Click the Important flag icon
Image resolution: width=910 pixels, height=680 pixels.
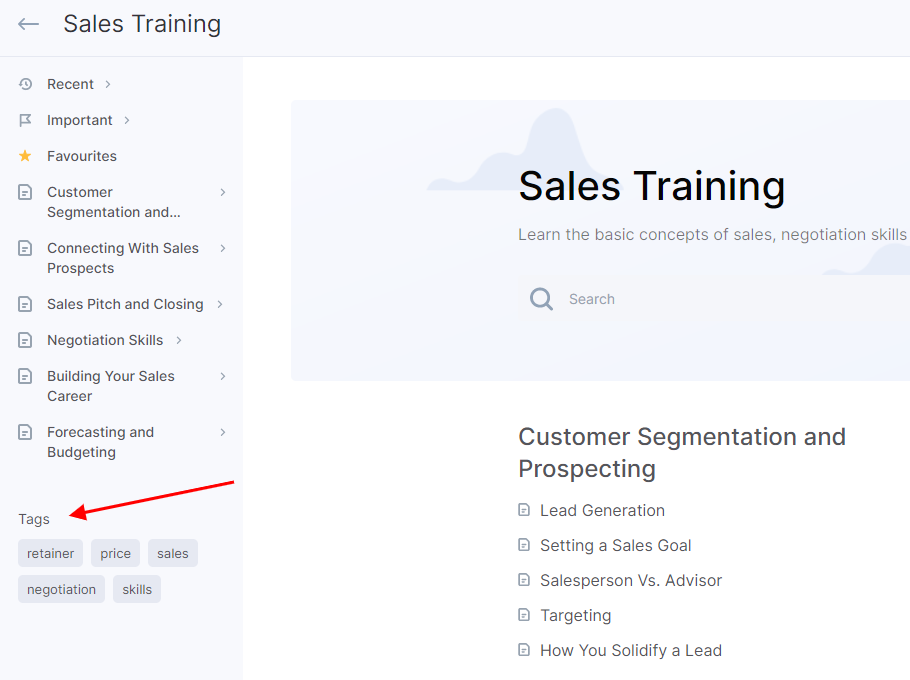pyautogui.click(x=25, y=120)
